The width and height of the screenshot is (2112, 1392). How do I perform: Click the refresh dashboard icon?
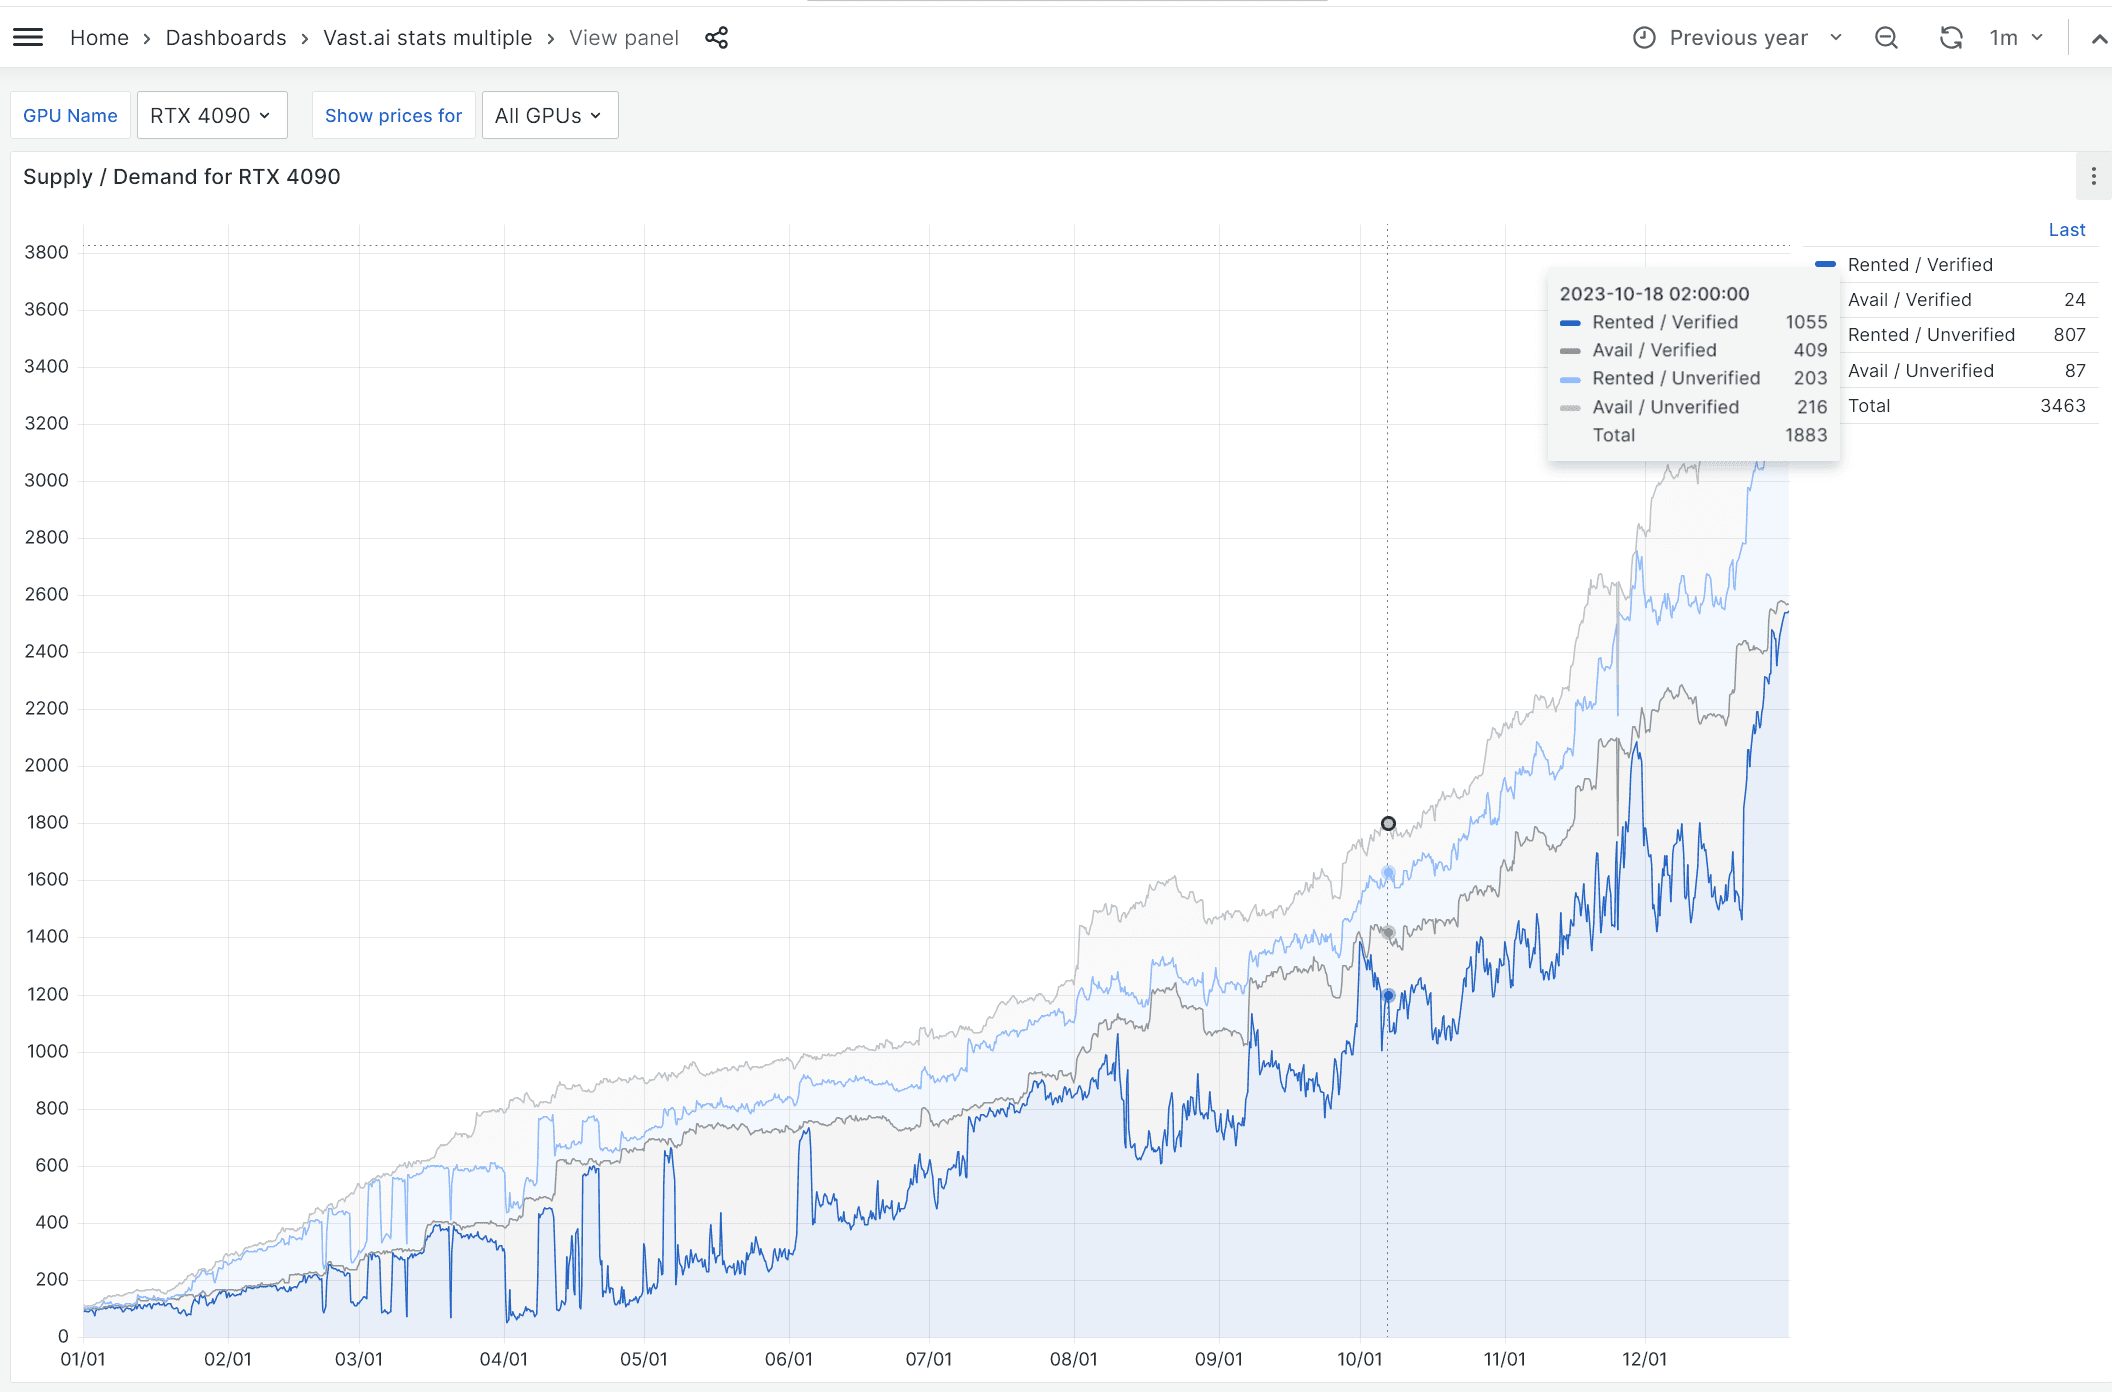(x=1950, y=38)
